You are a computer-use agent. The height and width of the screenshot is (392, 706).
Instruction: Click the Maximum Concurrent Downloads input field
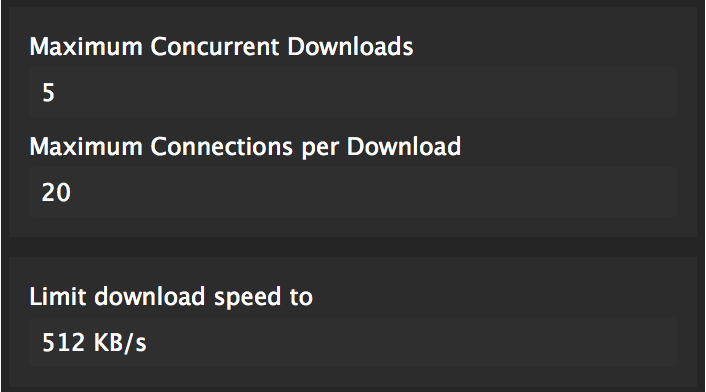click(353, 92)
